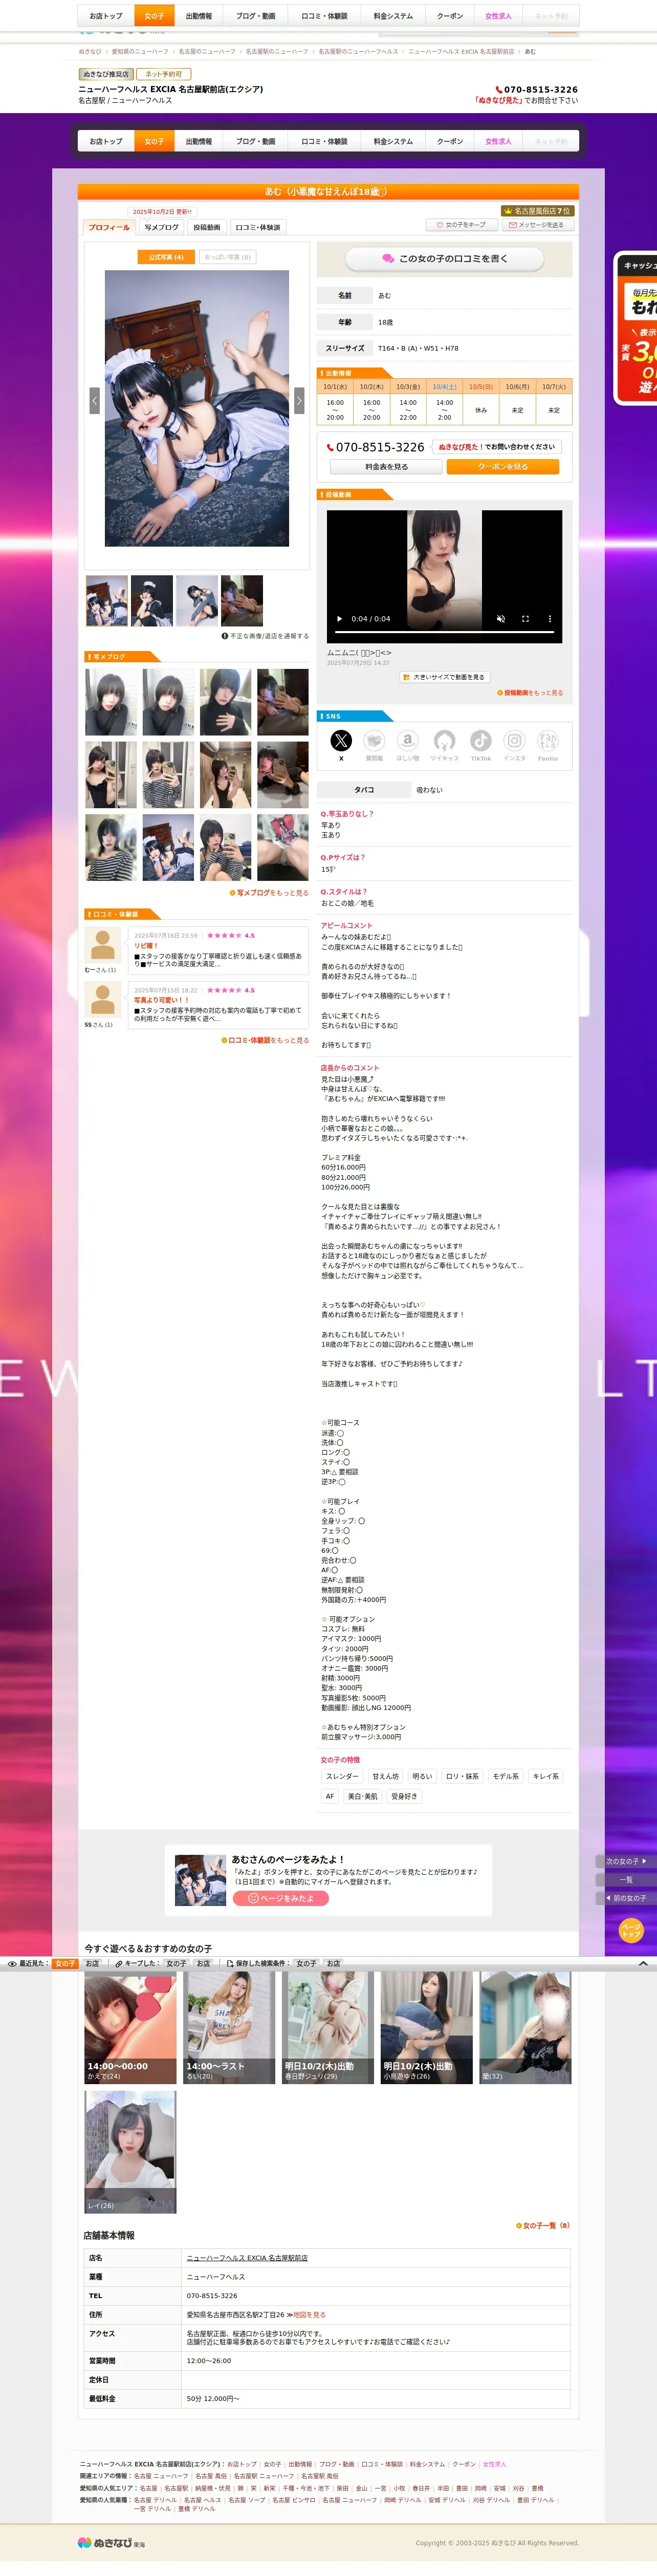
Task: Open 女の子一覧 (8) link
Action: [x=543, y=2226]
